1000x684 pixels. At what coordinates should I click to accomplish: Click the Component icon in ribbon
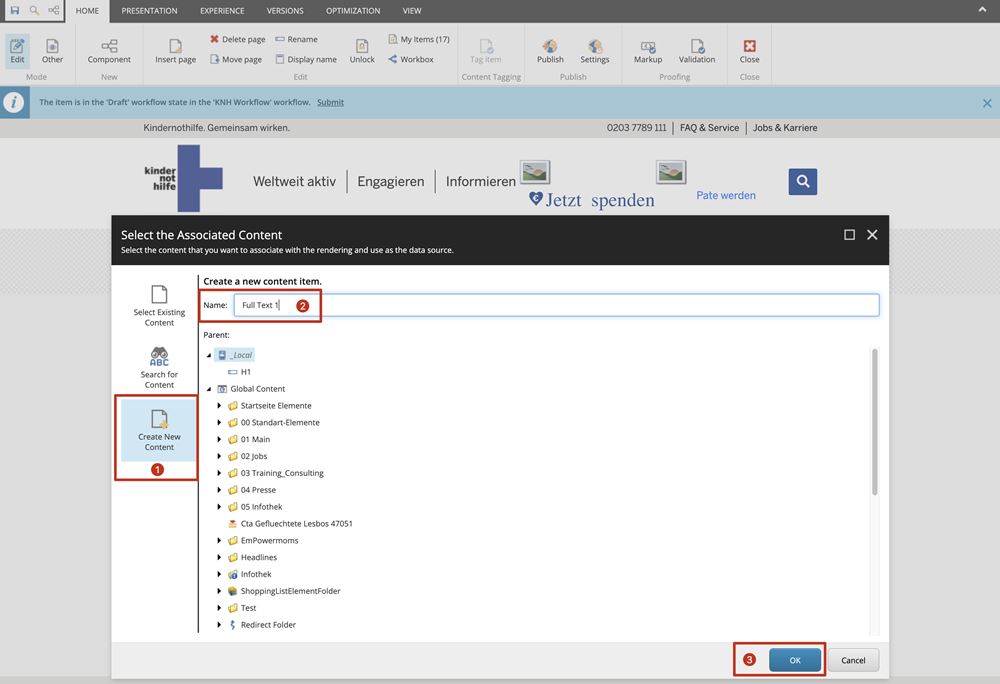109,51
